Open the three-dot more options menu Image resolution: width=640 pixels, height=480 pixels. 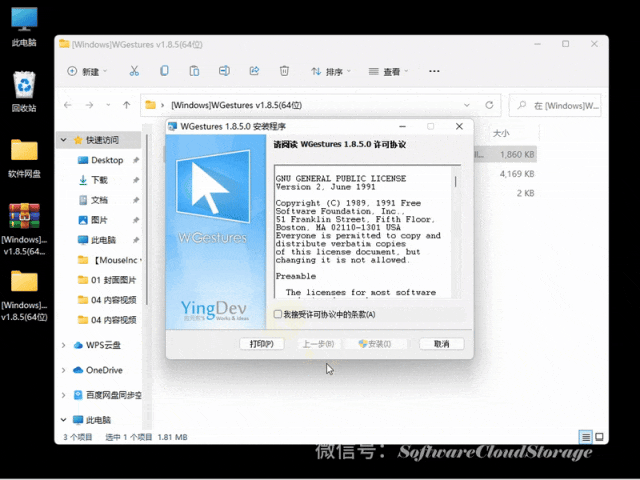(x=434, y=71)
